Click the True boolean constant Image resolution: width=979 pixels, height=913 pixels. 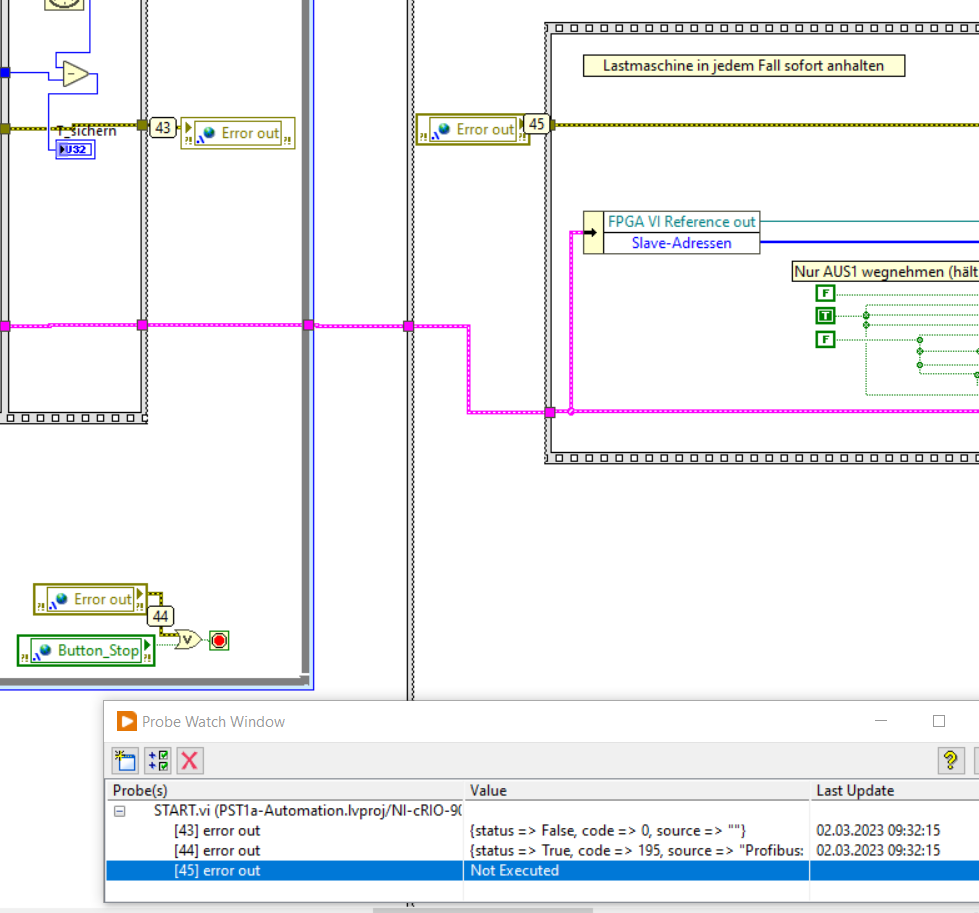(825, 316)
